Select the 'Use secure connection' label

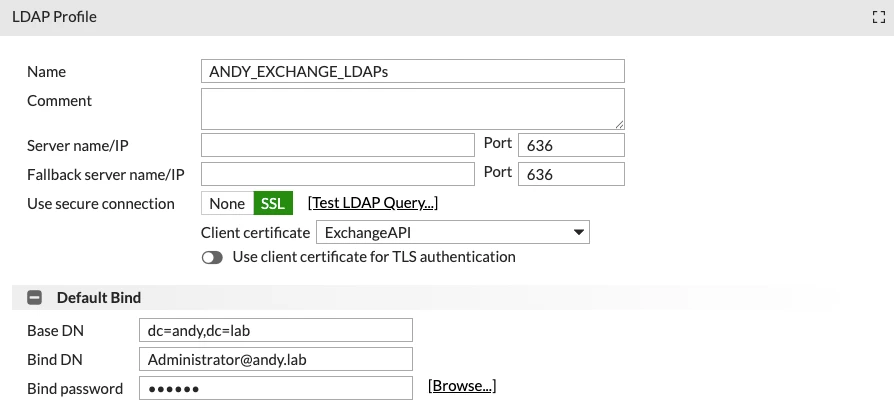(101, 204)
